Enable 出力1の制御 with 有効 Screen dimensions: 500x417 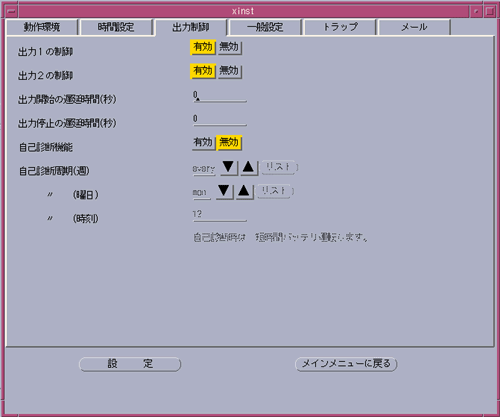point(203,47)
